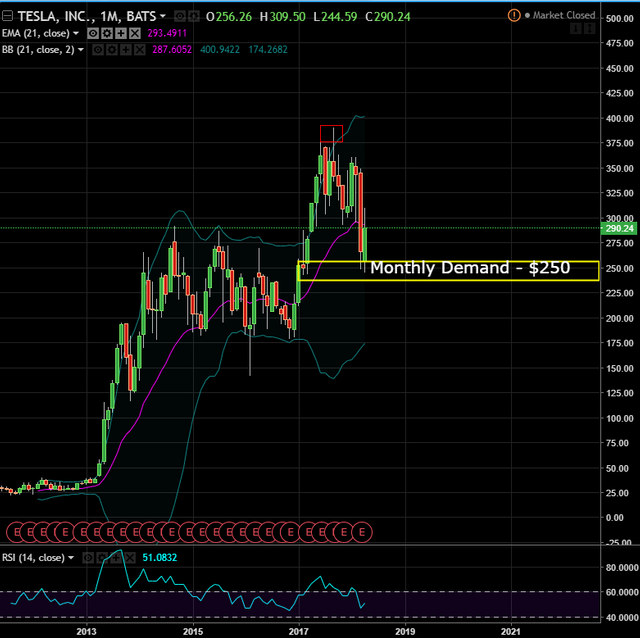The image size is (640, 638).
Task: Click the 2013 label on time axis
Action: (x=87, y=632)
